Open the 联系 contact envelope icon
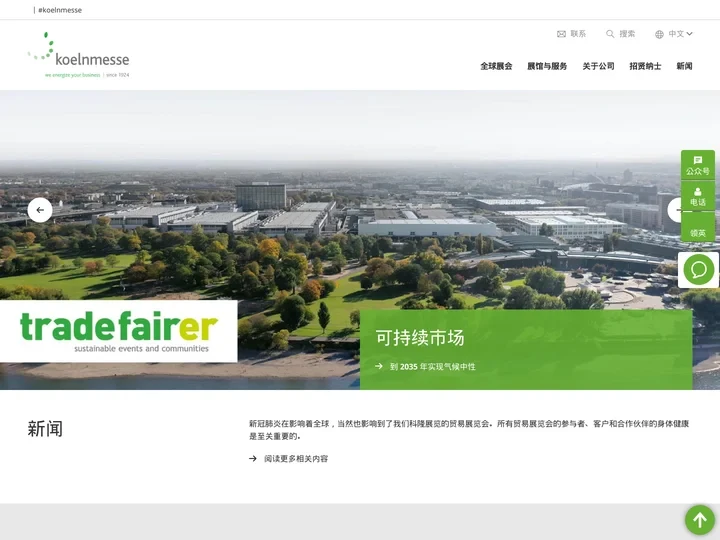 (x=561, y=34)
